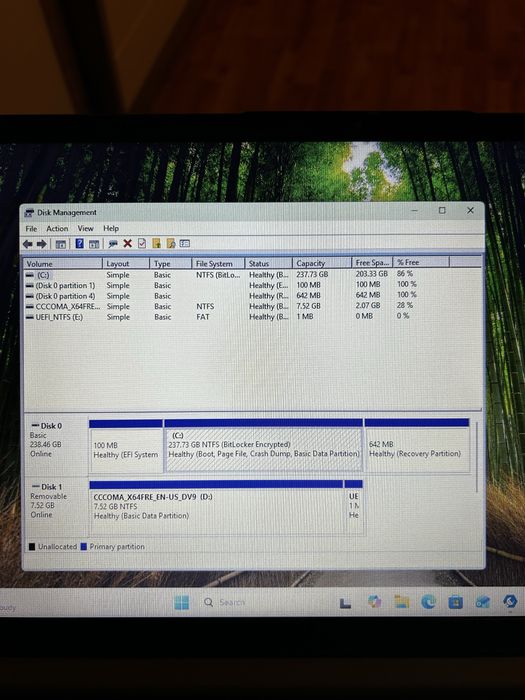The width and height of the screenshot is (525, 700).
Task: Open the View menu
Action: [x=85, y=229]
